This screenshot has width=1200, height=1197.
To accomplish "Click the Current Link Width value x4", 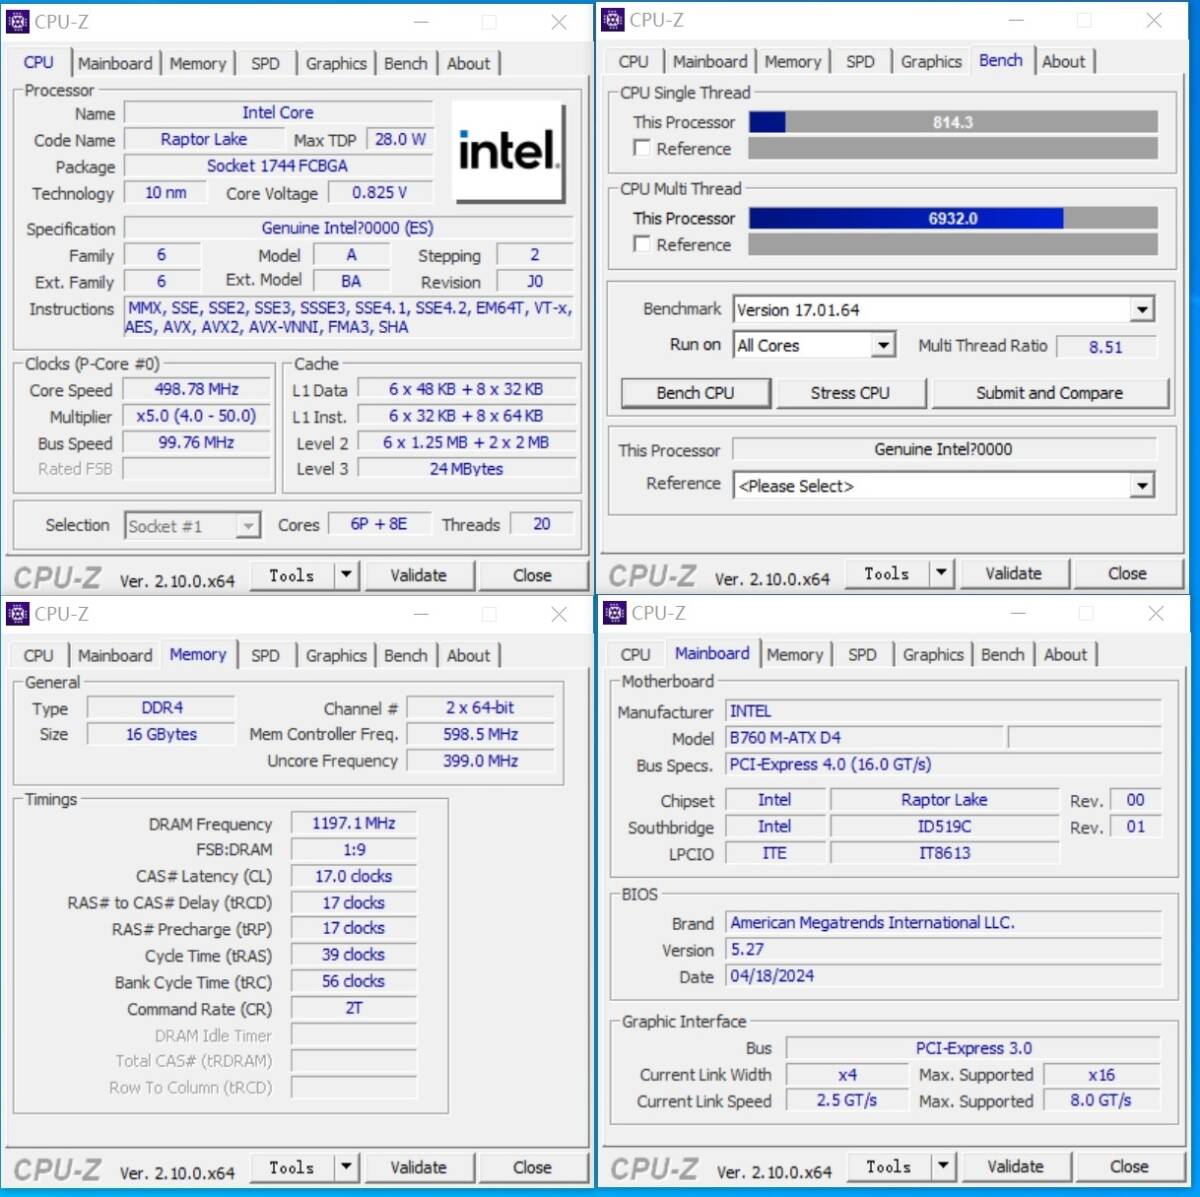I will coord(847,1075).
